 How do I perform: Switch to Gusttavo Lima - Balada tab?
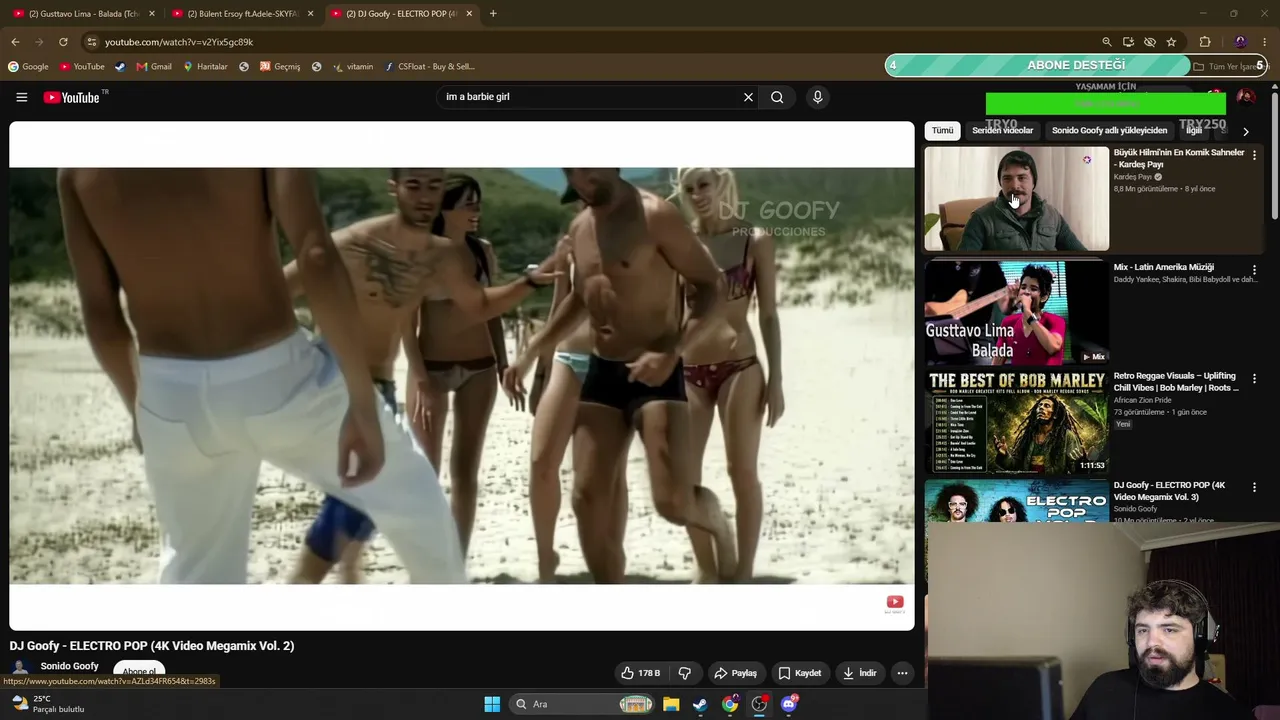click(x=82, y=14)
